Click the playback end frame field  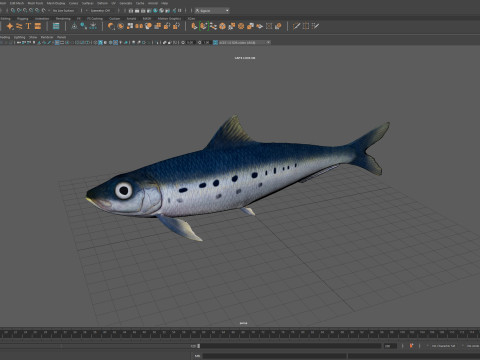tap(390, 346)
